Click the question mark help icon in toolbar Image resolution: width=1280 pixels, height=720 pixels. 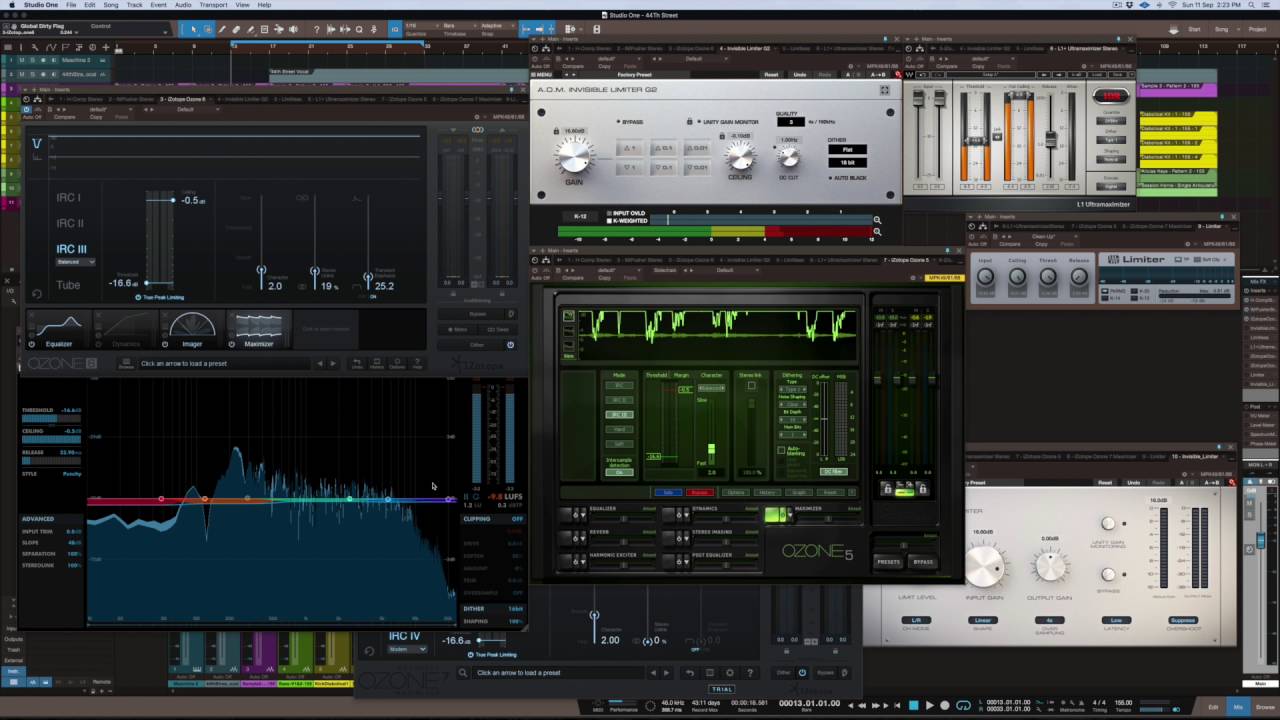coord(317,29)
